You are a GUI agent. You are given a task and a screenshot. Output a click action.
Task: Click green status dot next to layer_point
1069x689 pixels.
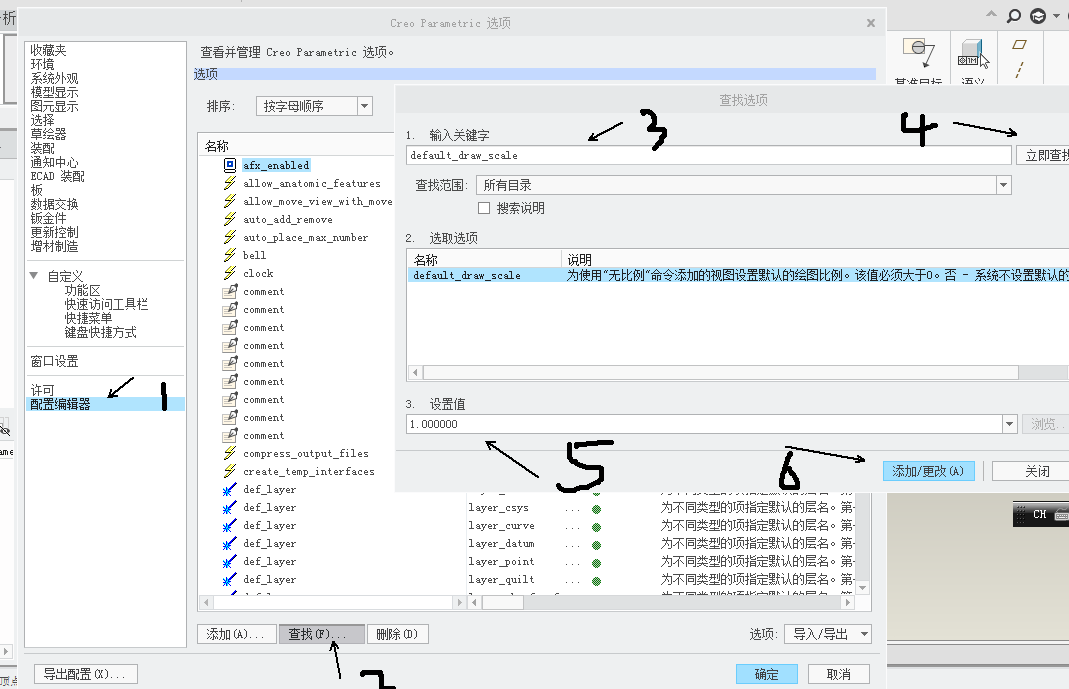click(x=597, y=563)
